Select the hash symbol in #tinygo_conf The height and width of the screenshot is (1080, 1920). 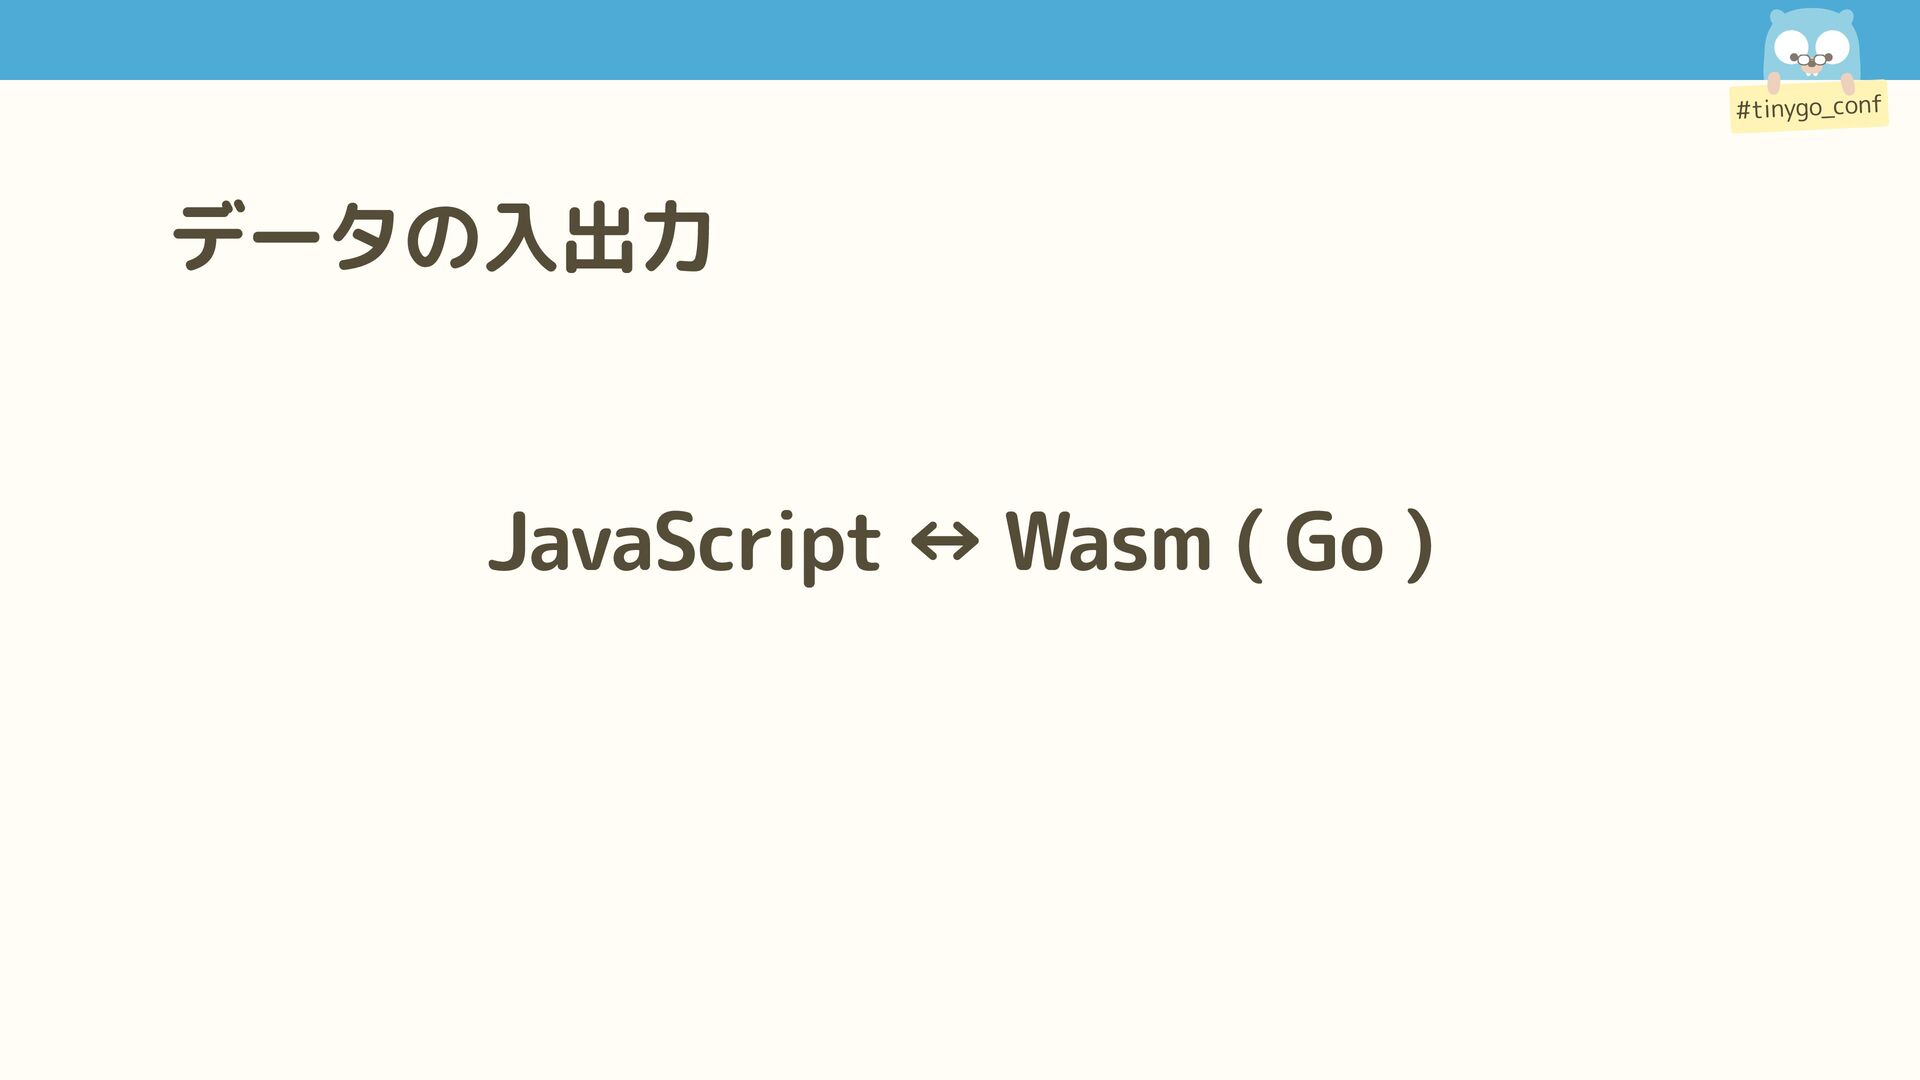[1743, 111]
